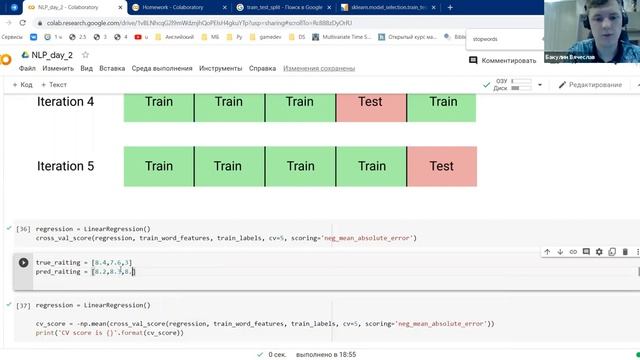Open the Комментировать comment button
The image size is (640, 360).
[502, 60]
